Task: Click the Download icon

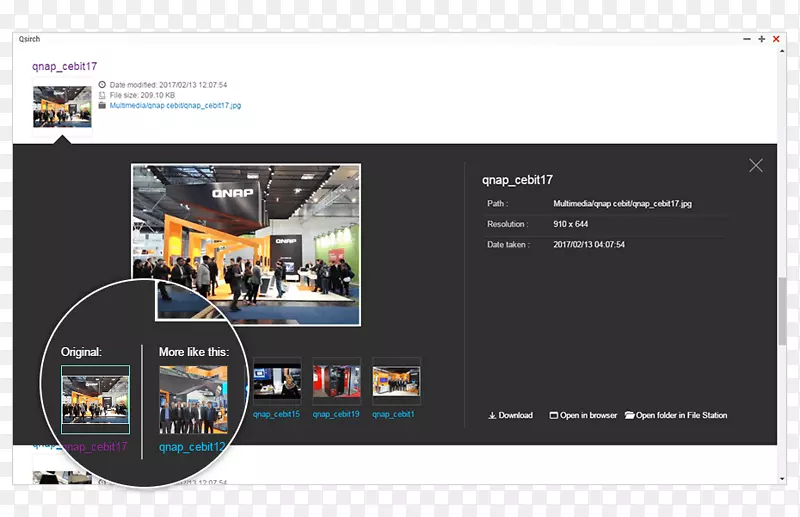Action: 492,415
